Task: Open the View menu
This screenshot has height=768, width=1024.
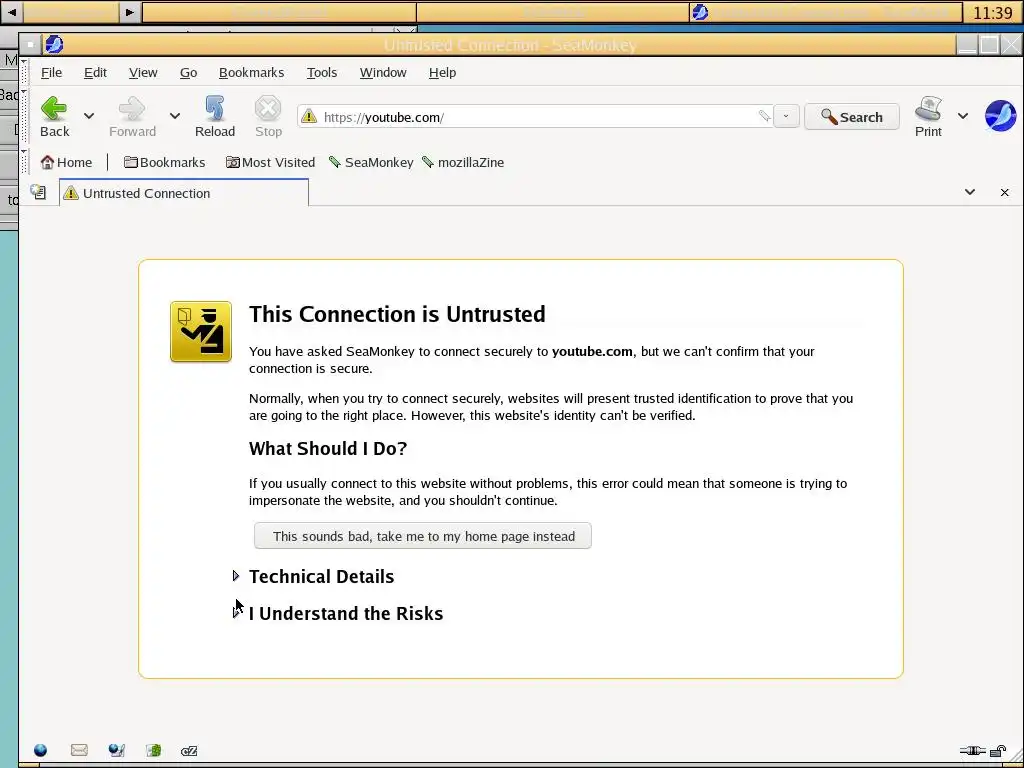Action: click(143, 72)
